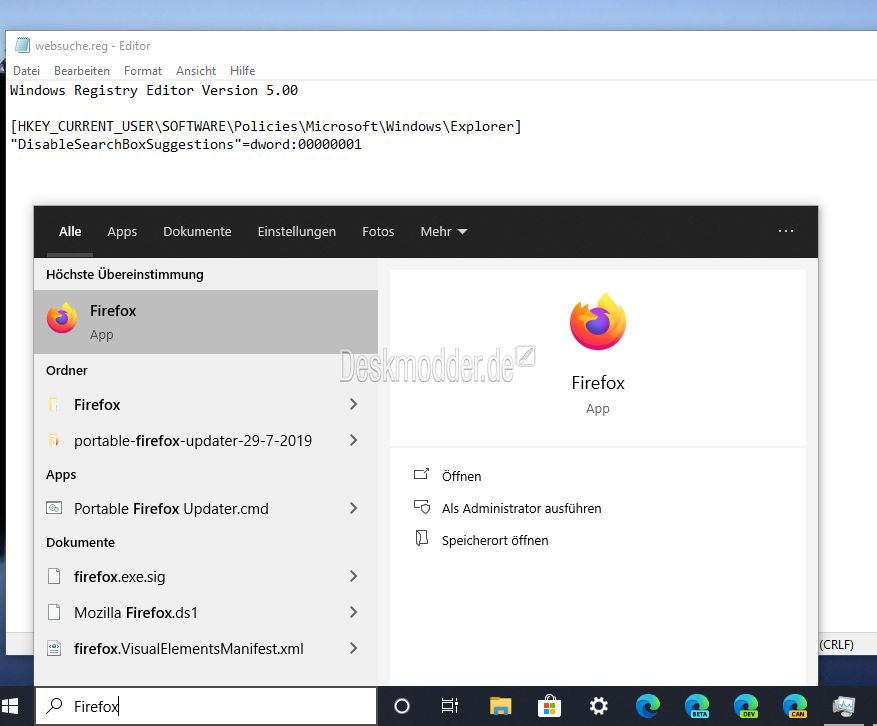Click the taskbar search box with Firefox
Image resolution: width=877 pixels, height=726 pixels.
tap(206, 706)
